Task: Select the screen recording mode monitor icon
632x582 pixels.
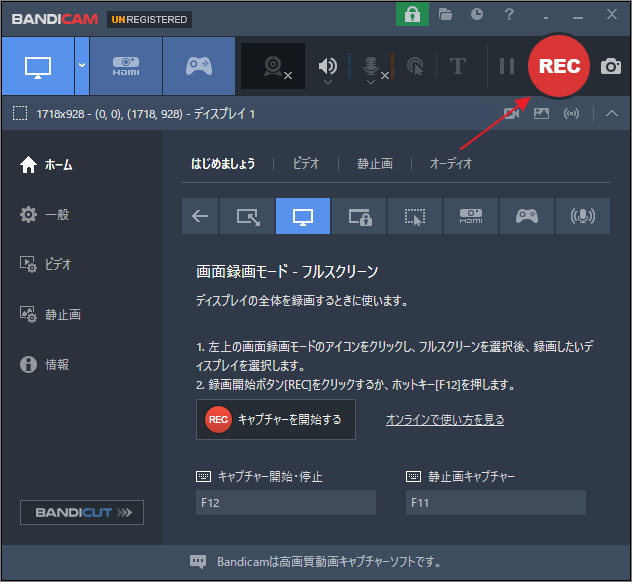Action: (x=38, y=67)
